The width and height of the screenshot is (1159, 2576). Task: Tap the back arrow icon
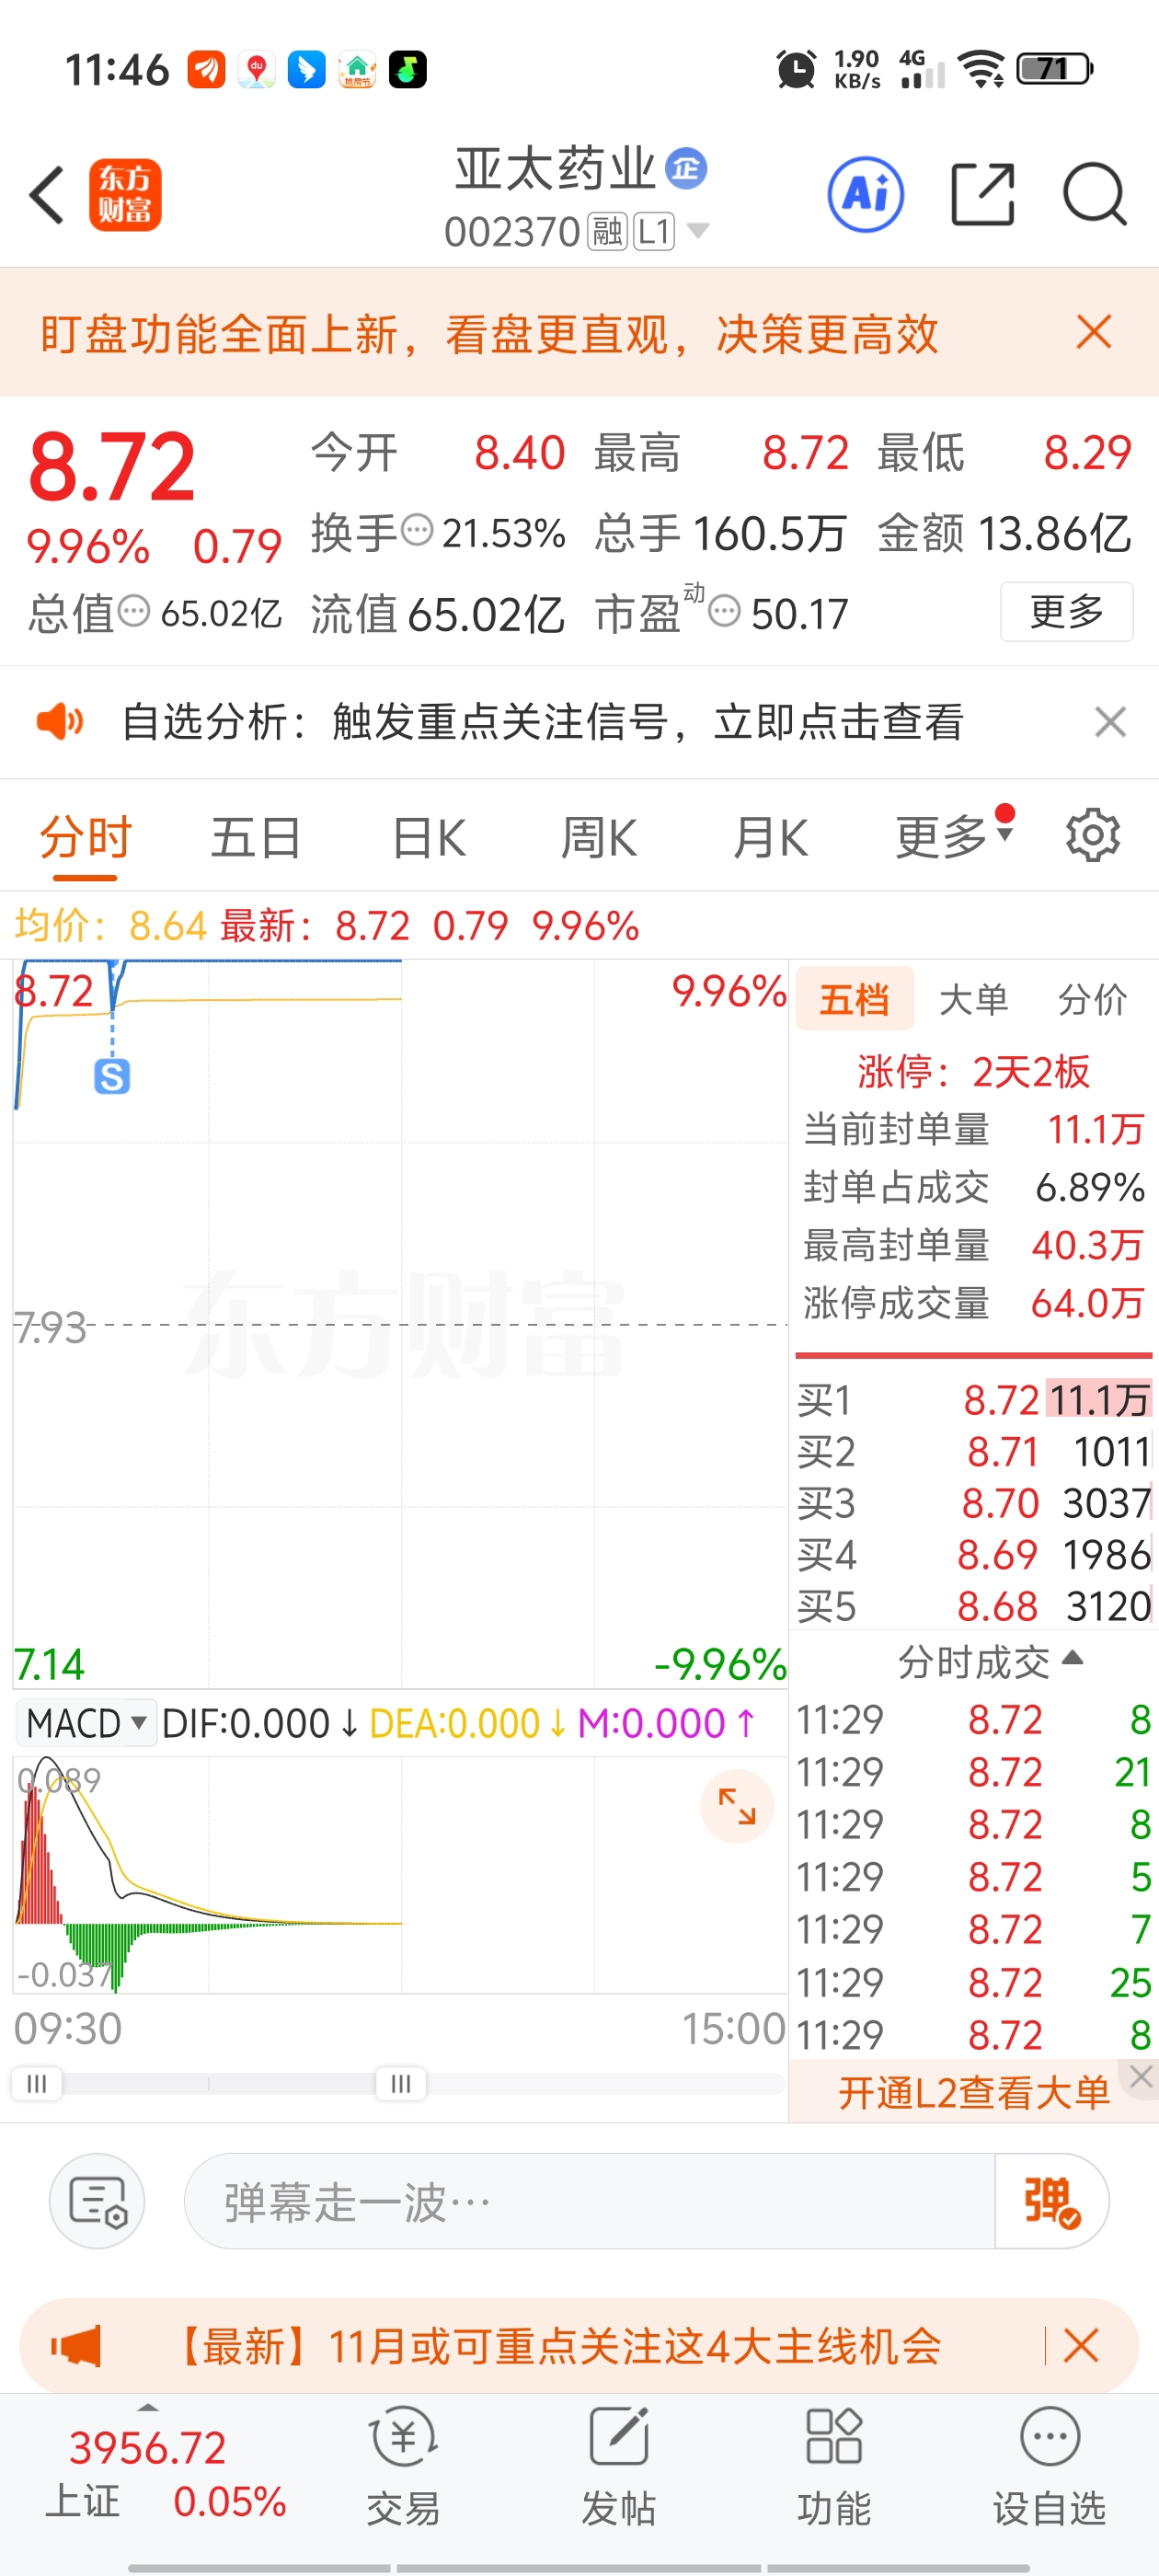[48, 195]
